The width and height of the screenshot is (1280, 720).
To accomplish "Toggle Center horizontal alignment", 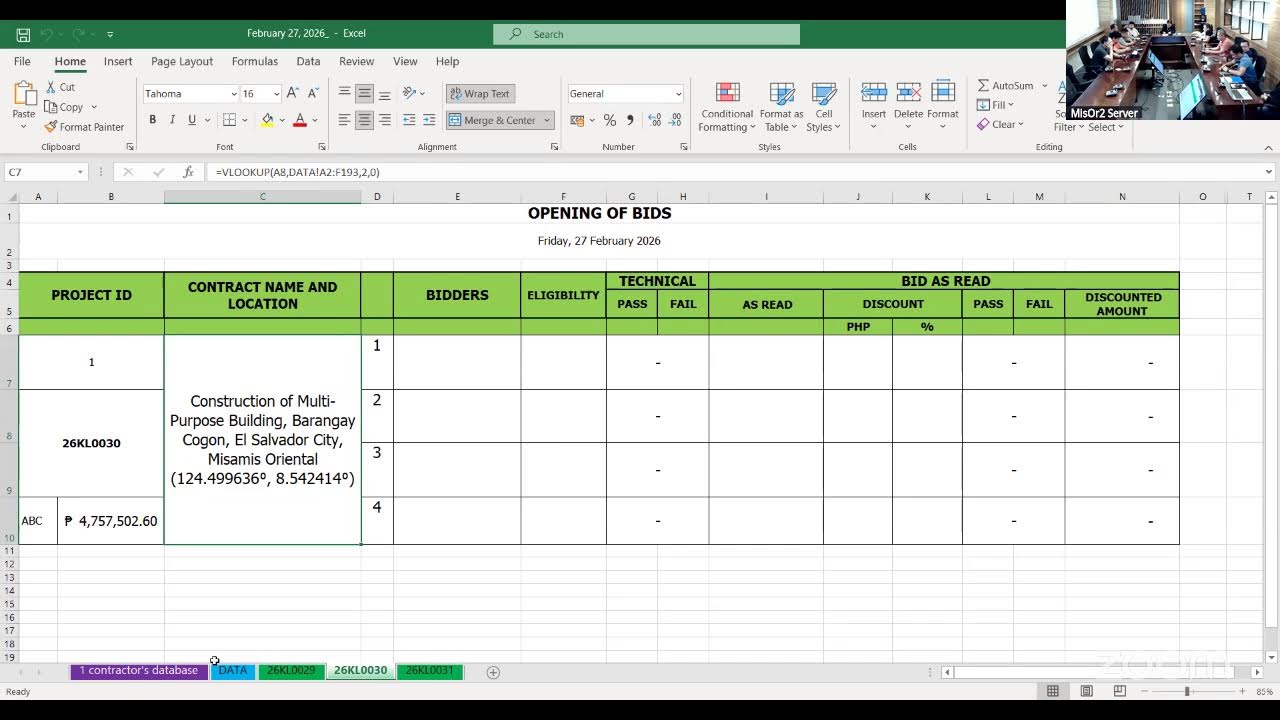I will (x=364, y=120).
